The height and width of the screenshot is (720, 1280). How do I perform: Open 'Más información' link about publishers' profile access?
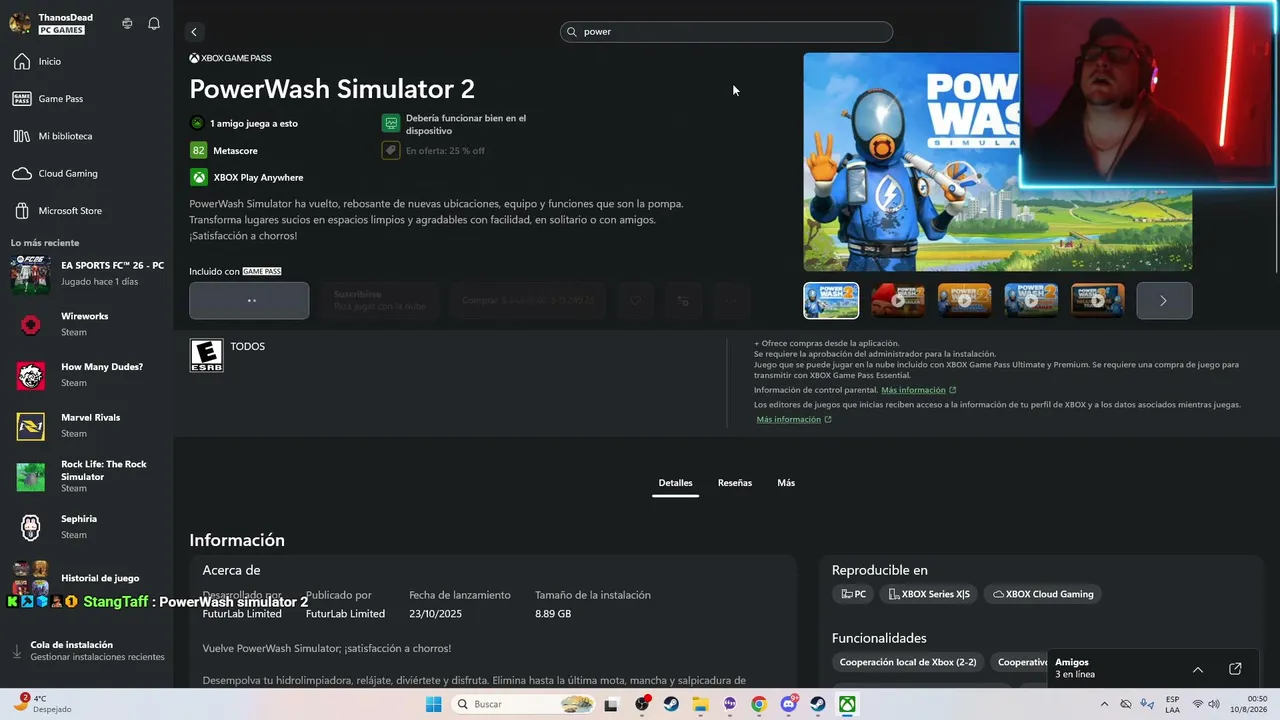788,419
